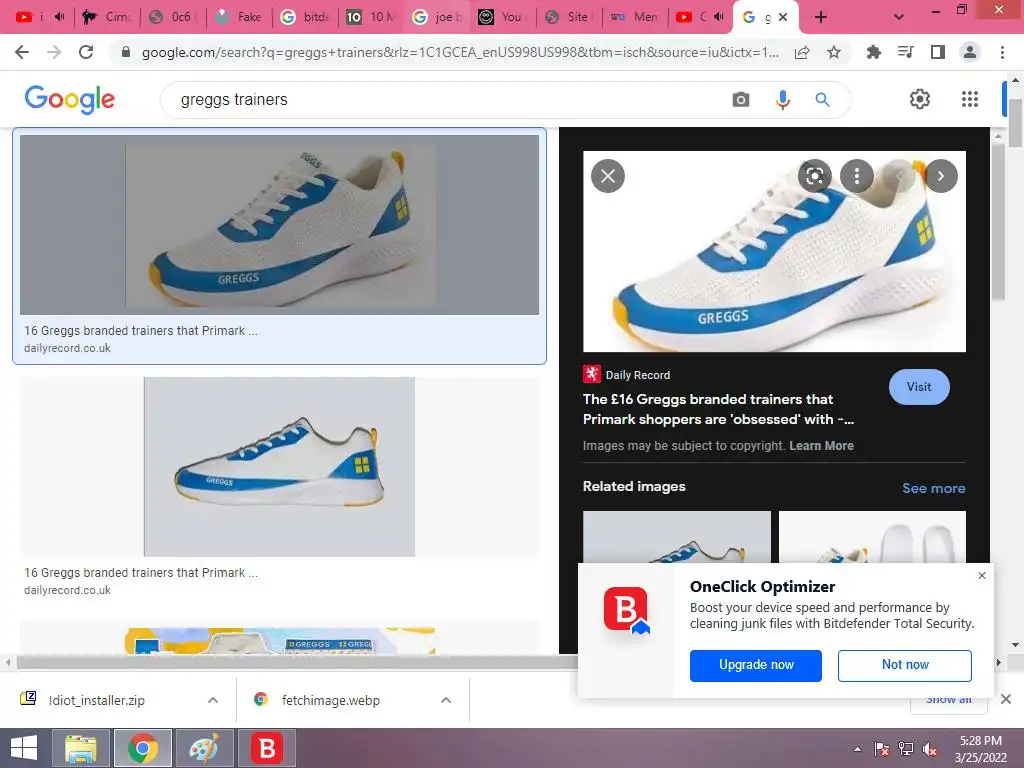Open the Bitdefender logo in popup
The image size is (1024, 768).
click(626, 610)
